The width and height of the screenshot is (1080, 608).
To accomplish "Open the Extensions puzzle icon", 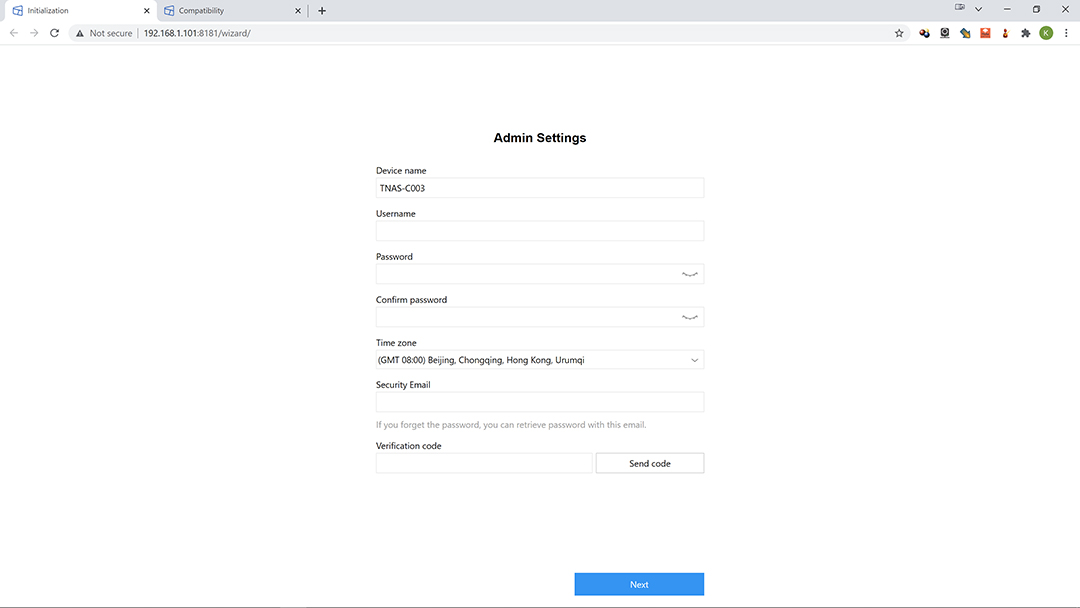I will [x=1026, y=33].
